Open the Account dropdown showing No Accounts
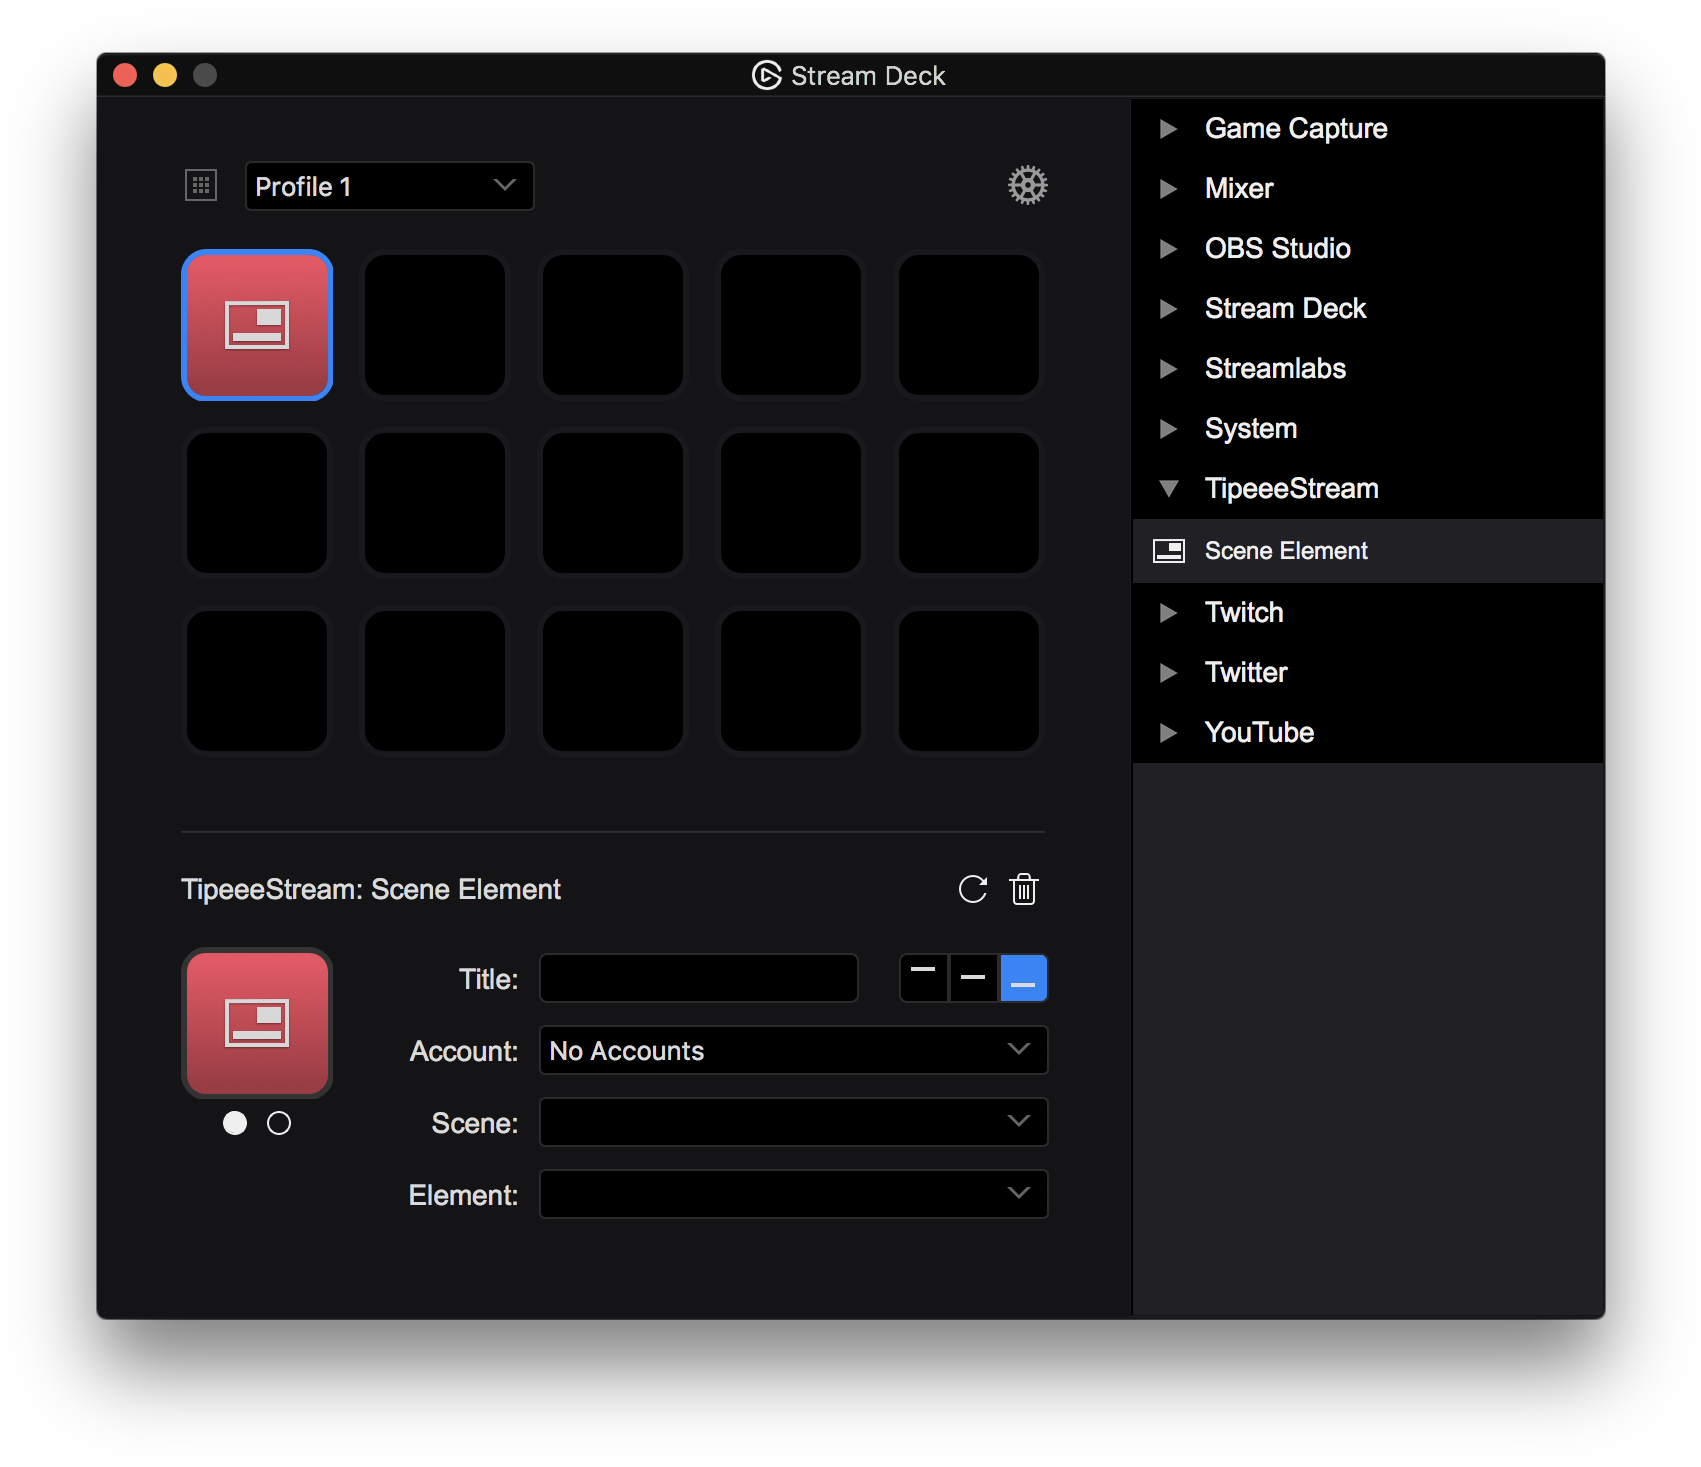 [x=792, y=1050]
